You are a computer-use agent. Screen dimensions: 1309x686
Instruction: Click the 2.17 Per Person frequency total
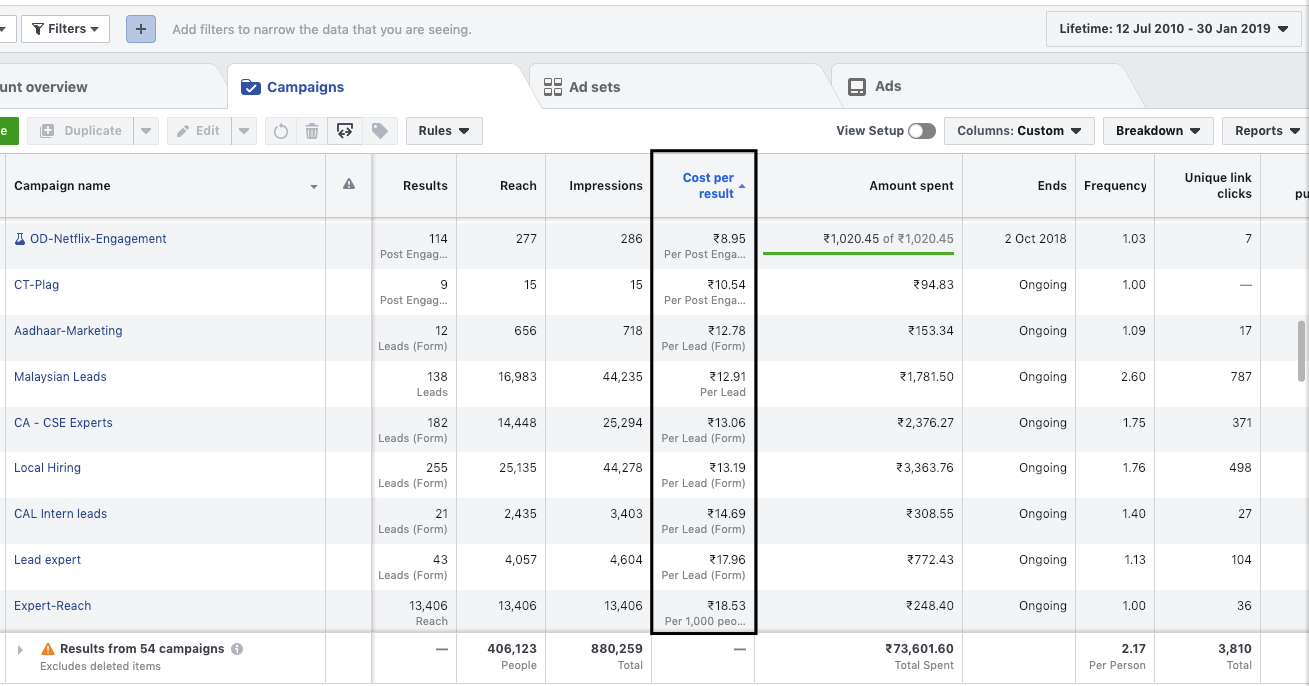click(x=1134, y=649)
